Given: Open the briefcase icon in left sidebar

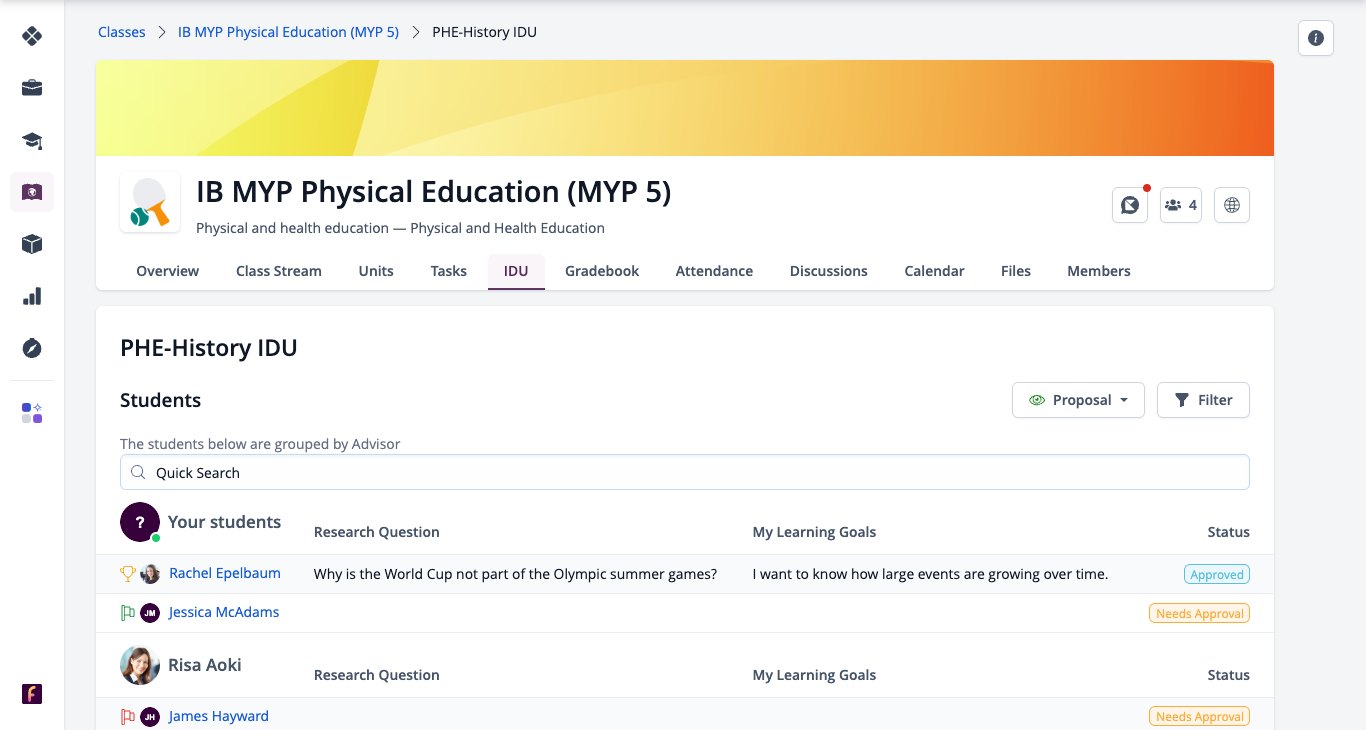Looking at the screenshot, I should tap(32, 88).
